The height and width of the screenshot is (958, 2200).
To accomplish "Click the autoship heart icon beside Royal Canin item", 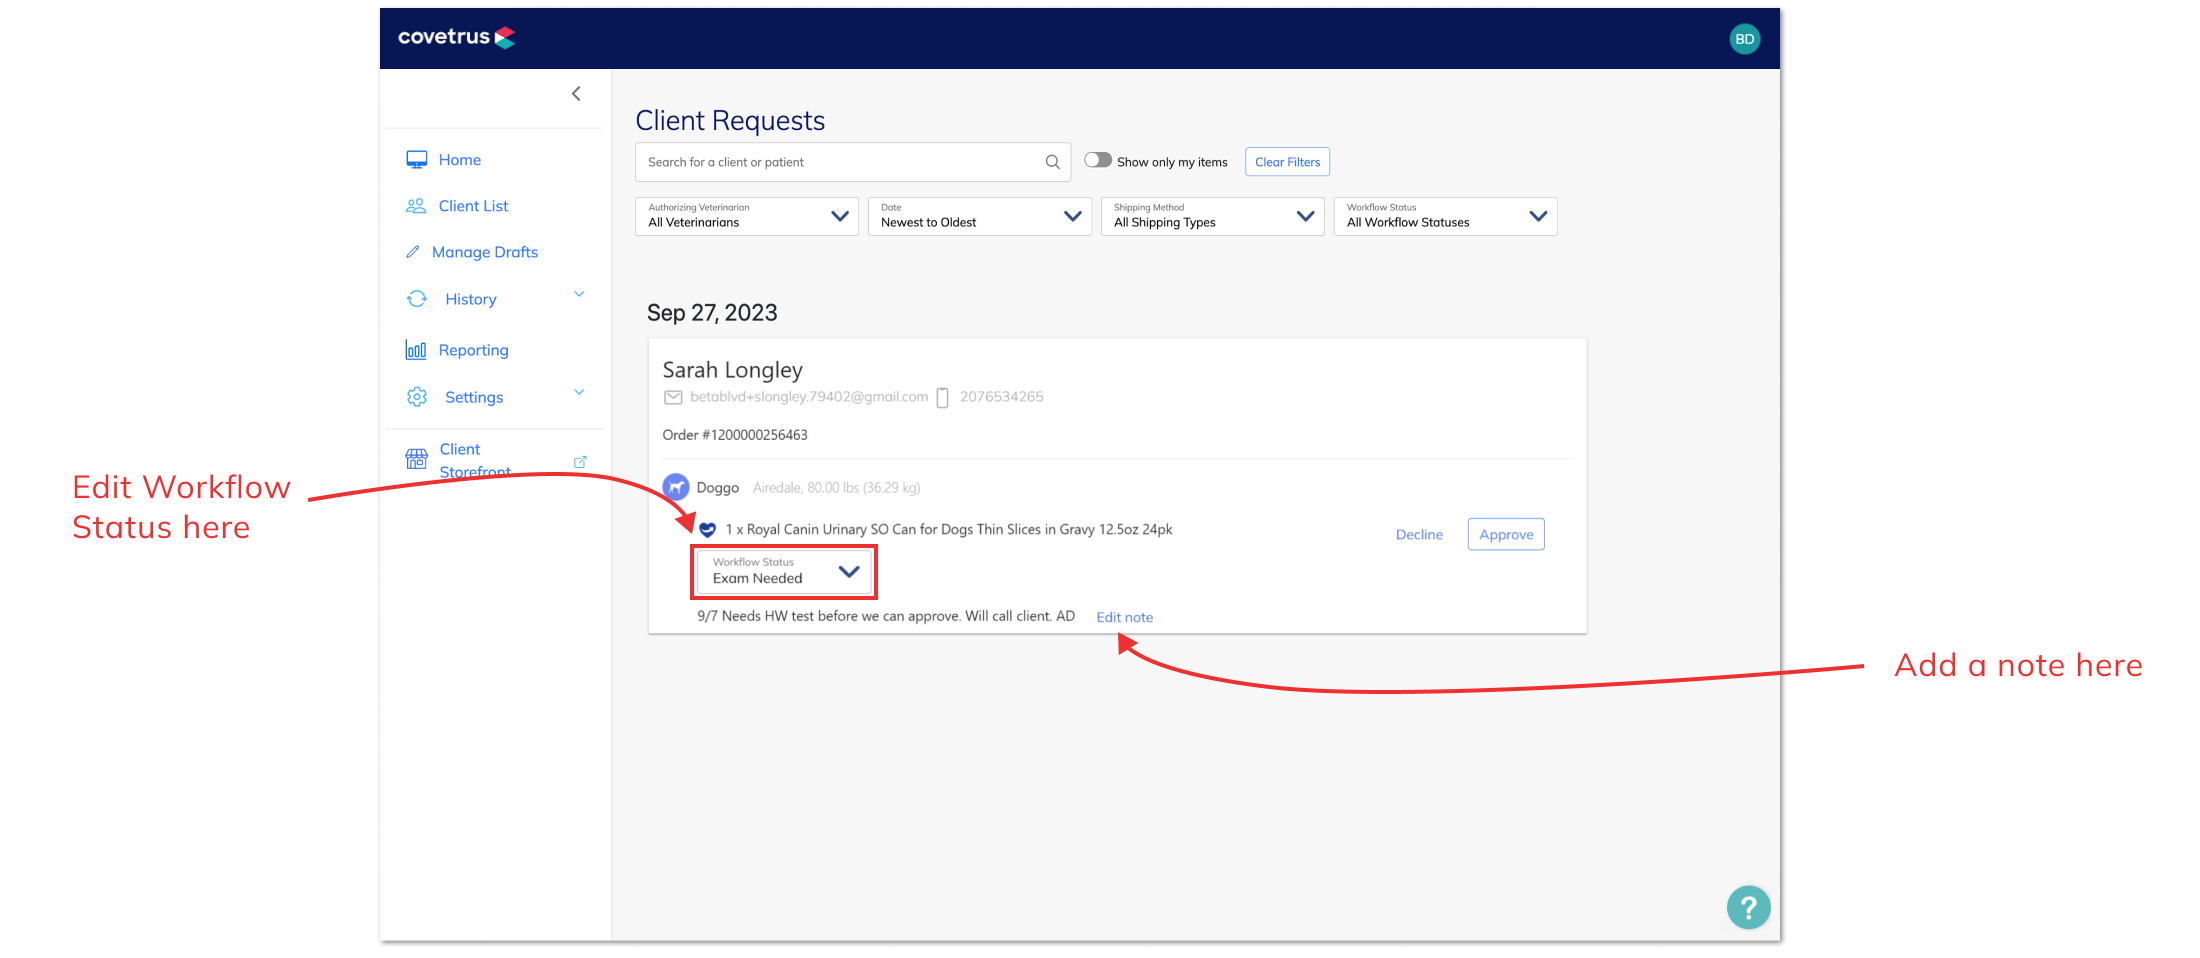I will coord(707,529).
